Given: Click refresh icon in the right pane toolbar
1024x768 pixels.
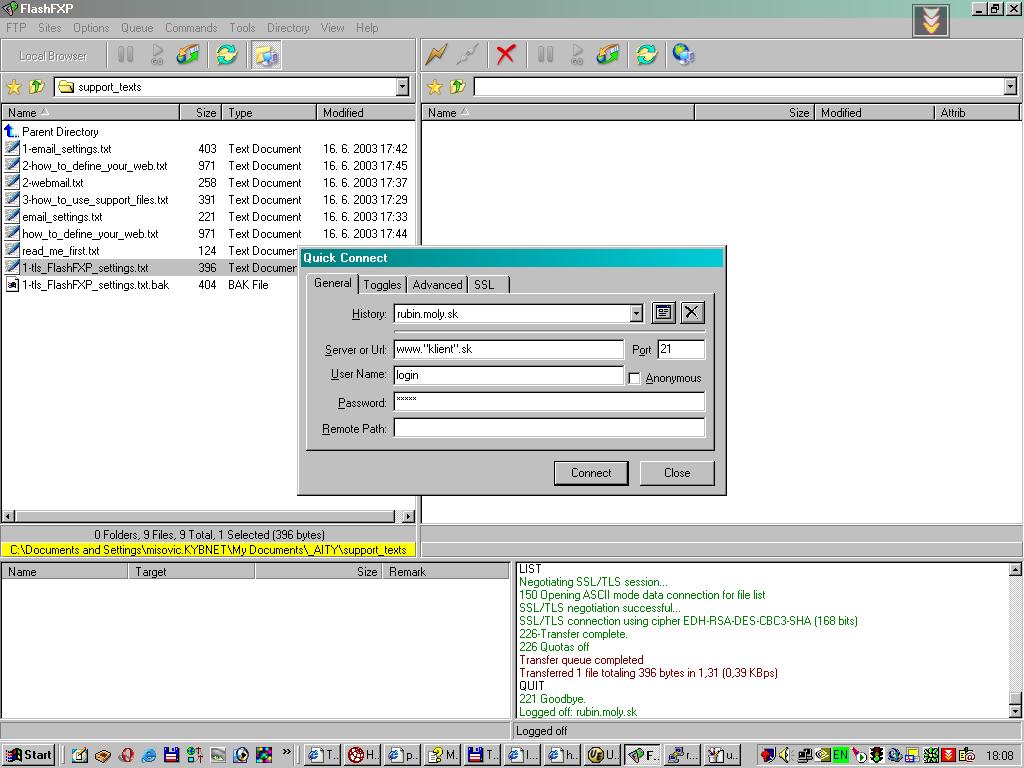Looking at the screenshot, I should click(646, 55).
